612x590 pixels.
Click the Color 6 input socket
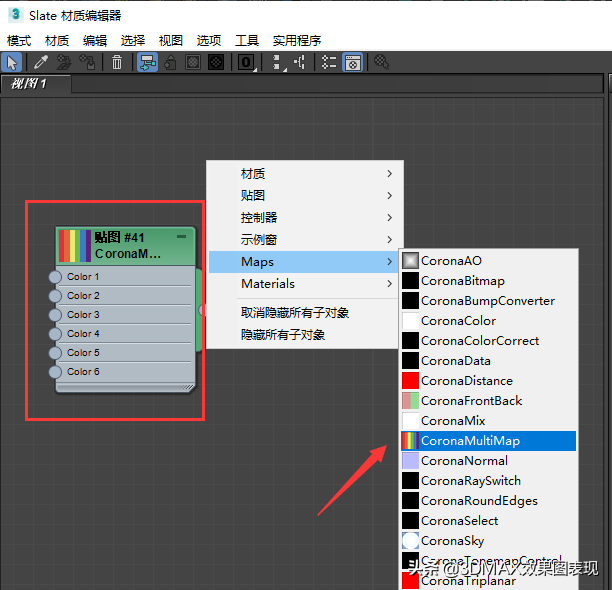coord(55,371)
